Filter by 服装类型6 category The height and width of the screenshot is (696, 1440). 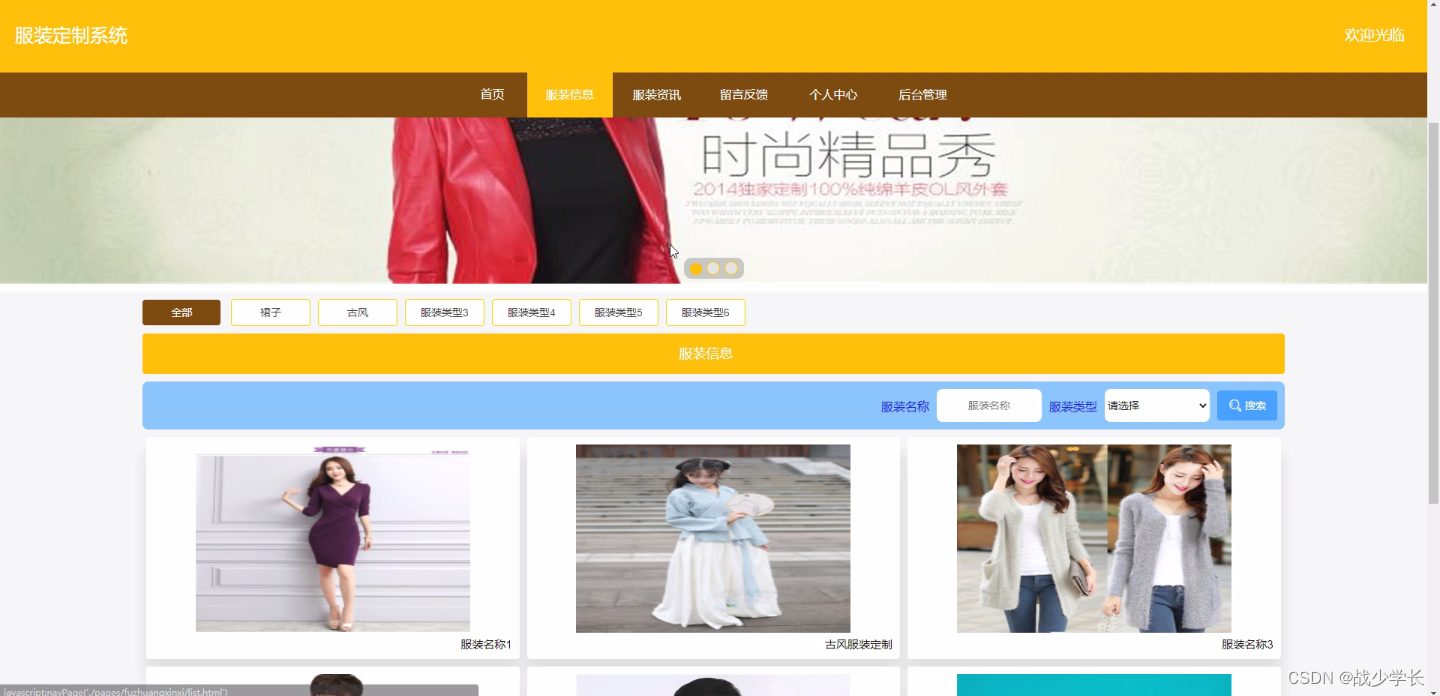(x=706, y=313)
